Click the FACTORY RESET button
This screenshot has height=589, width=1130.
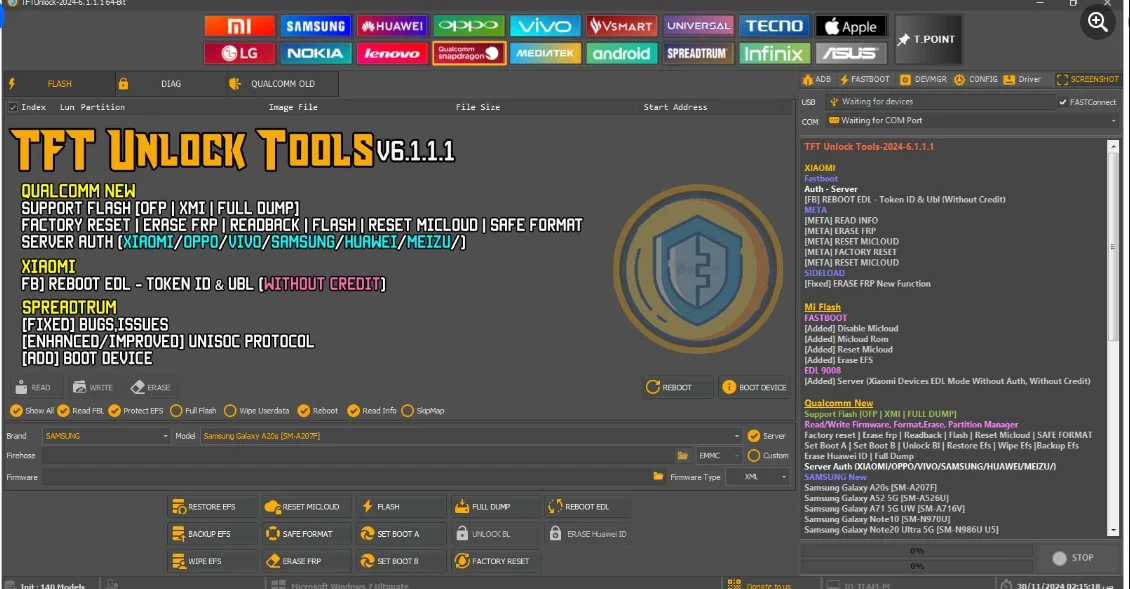pos(496,561)
